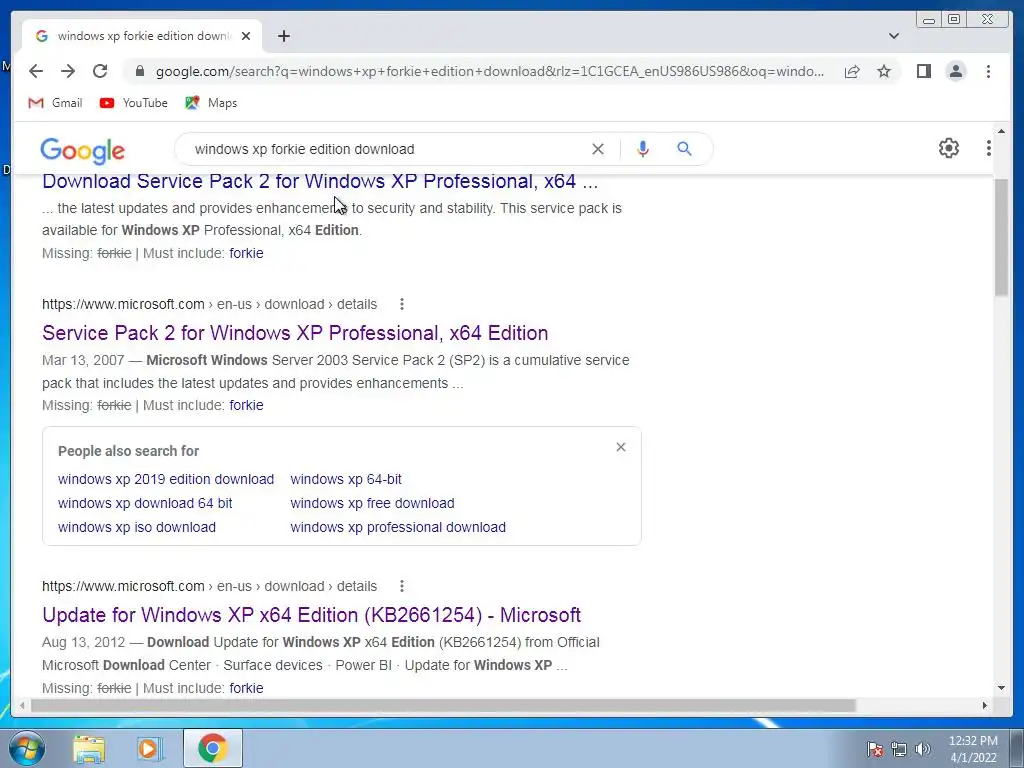Open the Chrome three-dot menu
The height and width of the screenshot is (768, 1024).
988,71
